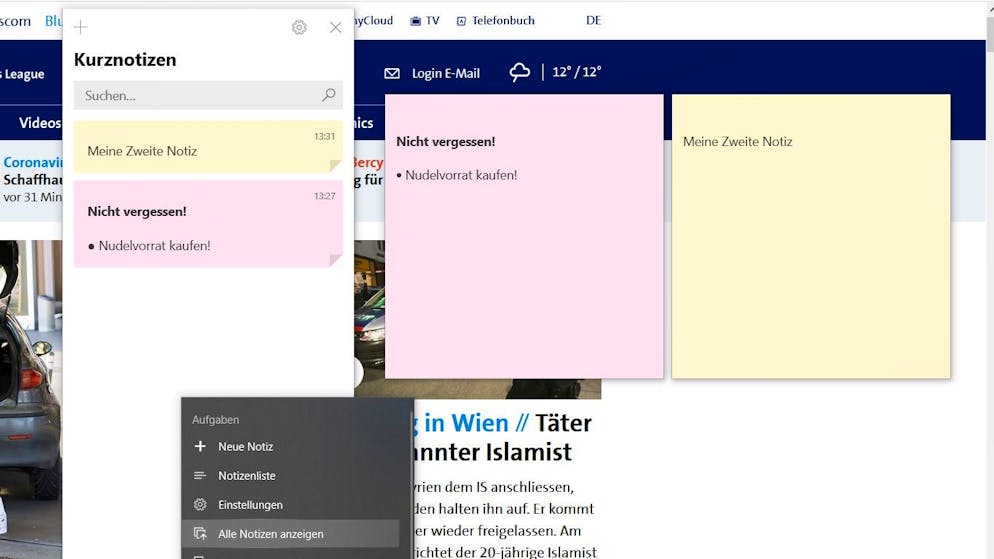Close the Kurznotizen notes list panel
Image resolution: width=994 pixels, height=559 pixels.
336,28
